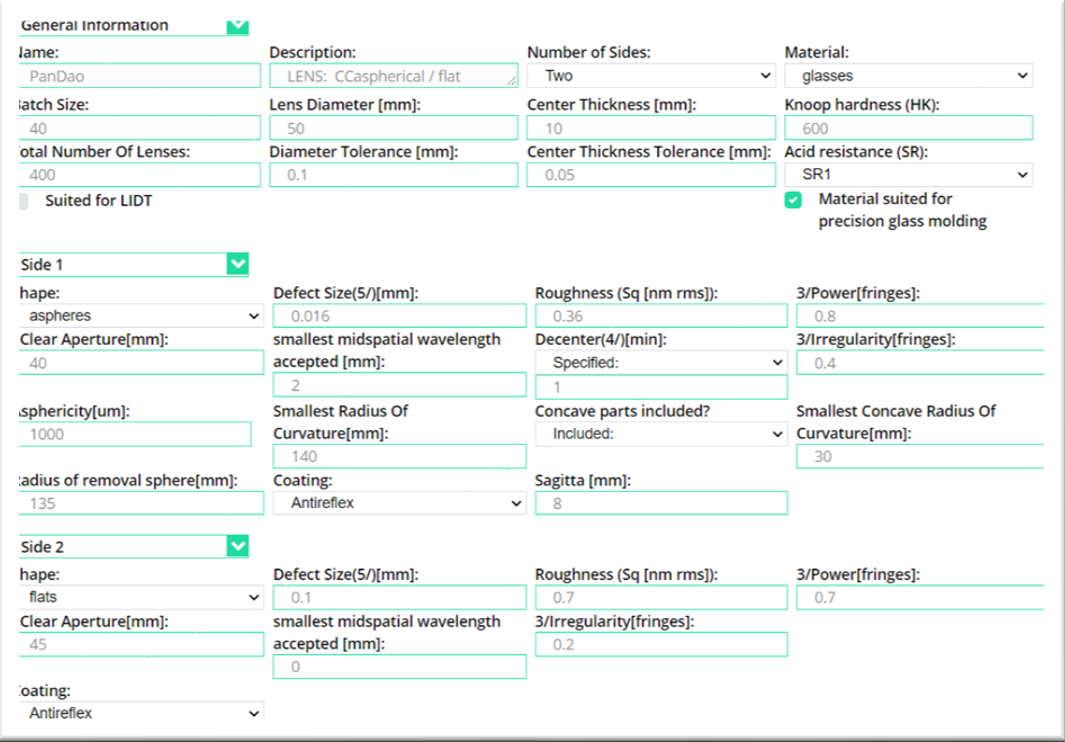Click Side 1 3/Power field showing 0.8
Image resolution: width=1065 pixels, height=742 pixels.
(x=920, y=316)
